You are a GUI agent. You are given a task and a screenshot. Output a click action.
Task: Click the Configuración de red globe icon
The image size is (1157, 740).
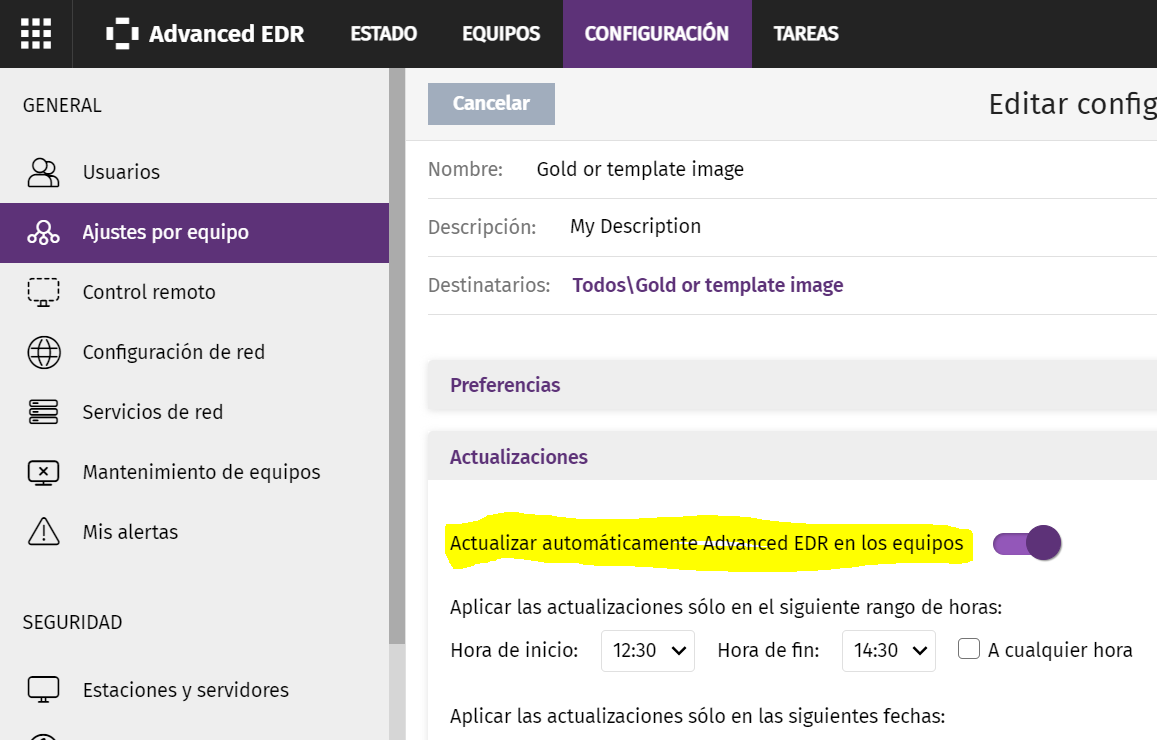44,353
